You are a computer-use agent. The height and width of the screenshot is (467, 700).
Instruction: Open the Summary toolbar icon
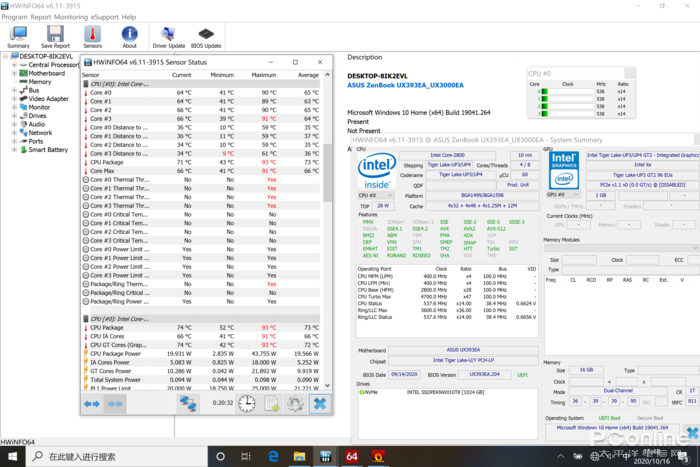(x=18, y=35)
